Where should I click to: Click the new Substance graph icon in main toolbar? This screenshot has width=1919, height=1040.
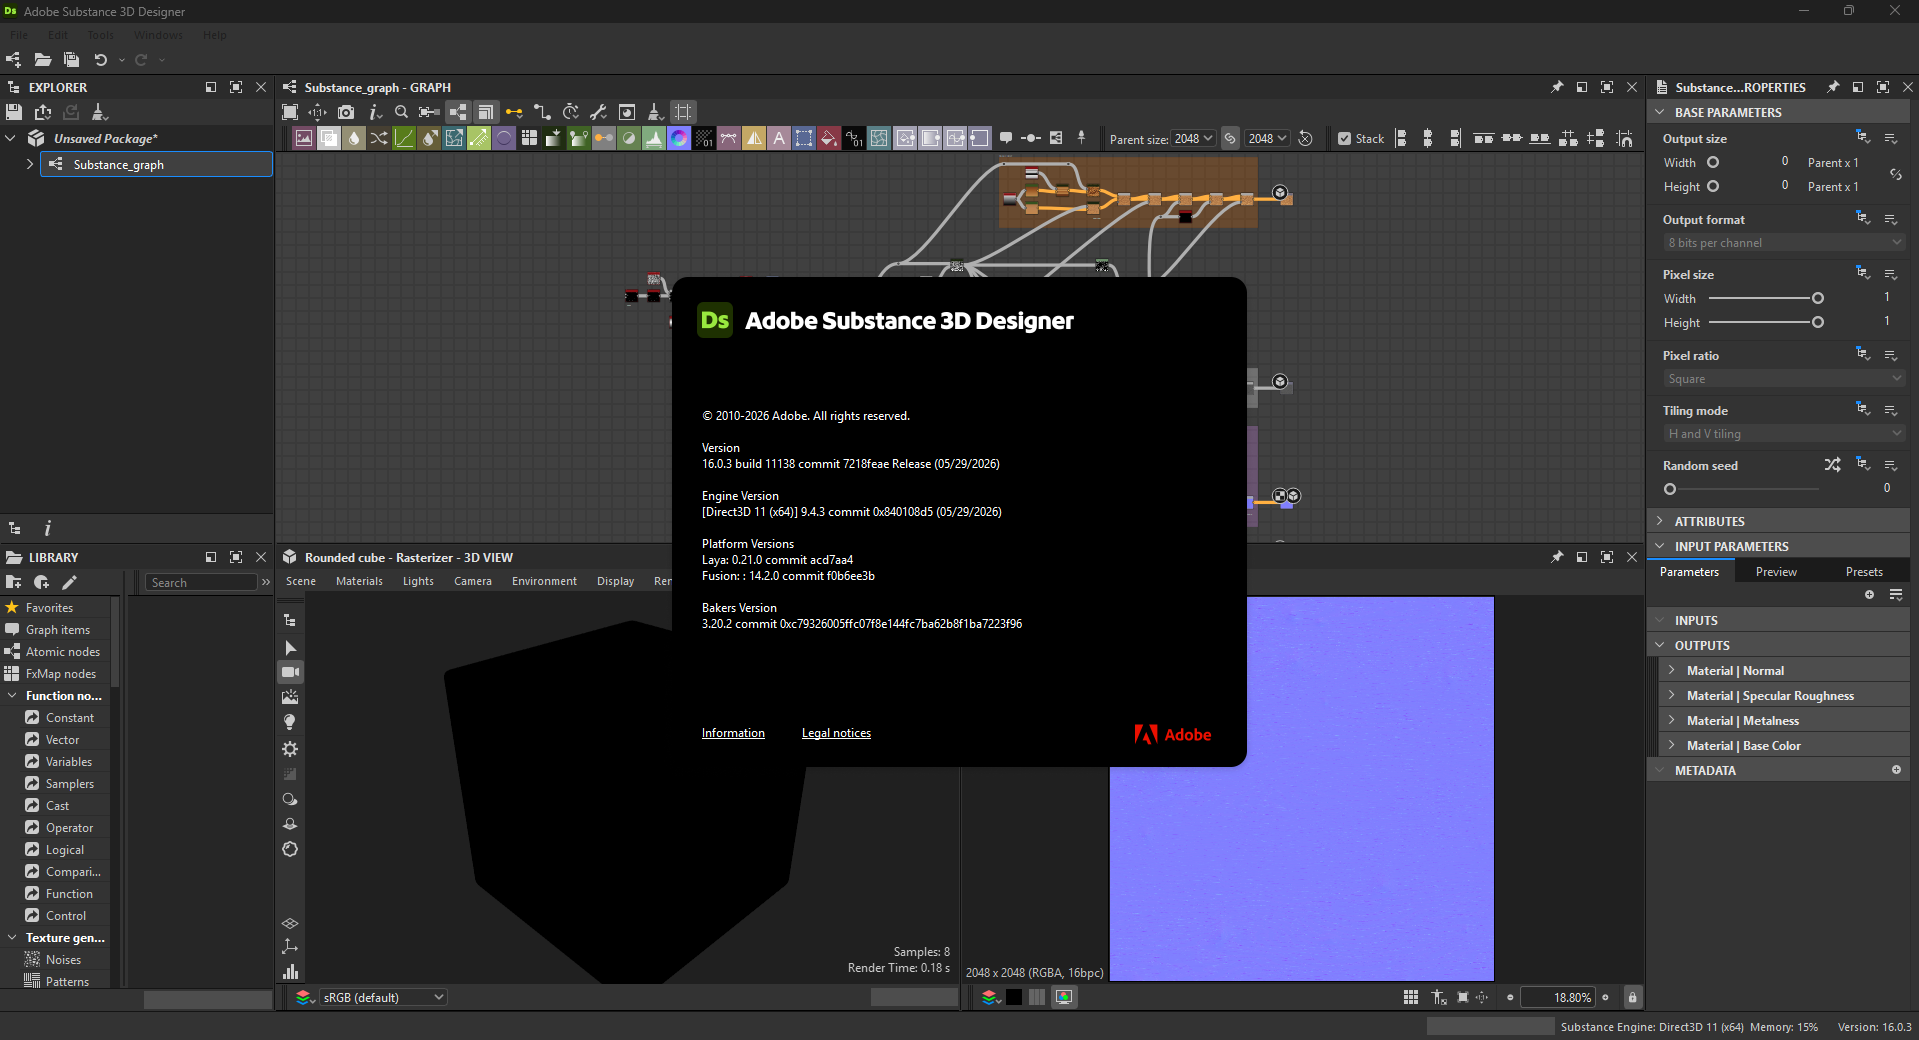pos(13,60)
